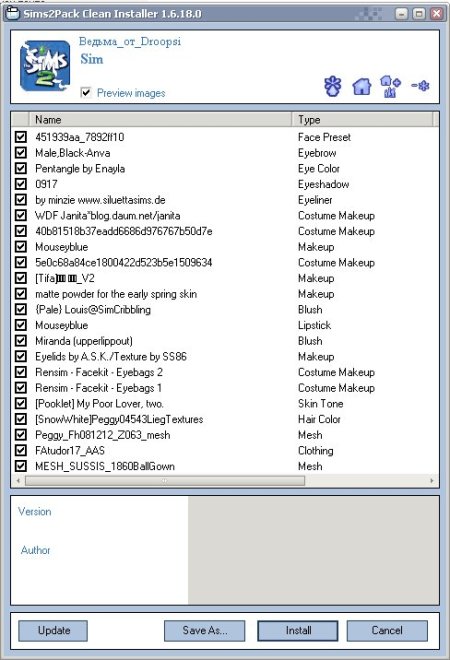Click the horizontal scrollbar right arrow

tap(432, 480)
